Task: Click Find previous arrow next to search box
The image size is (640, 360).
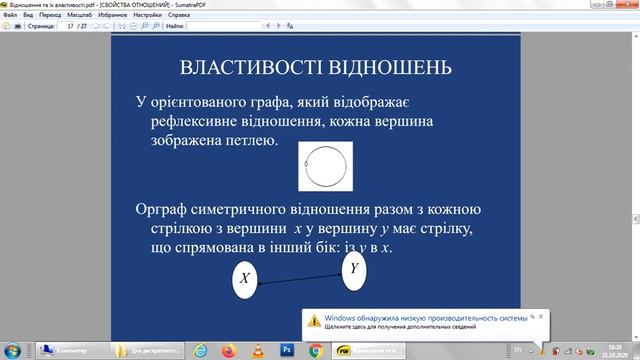Action: click(x=268, y=26)
